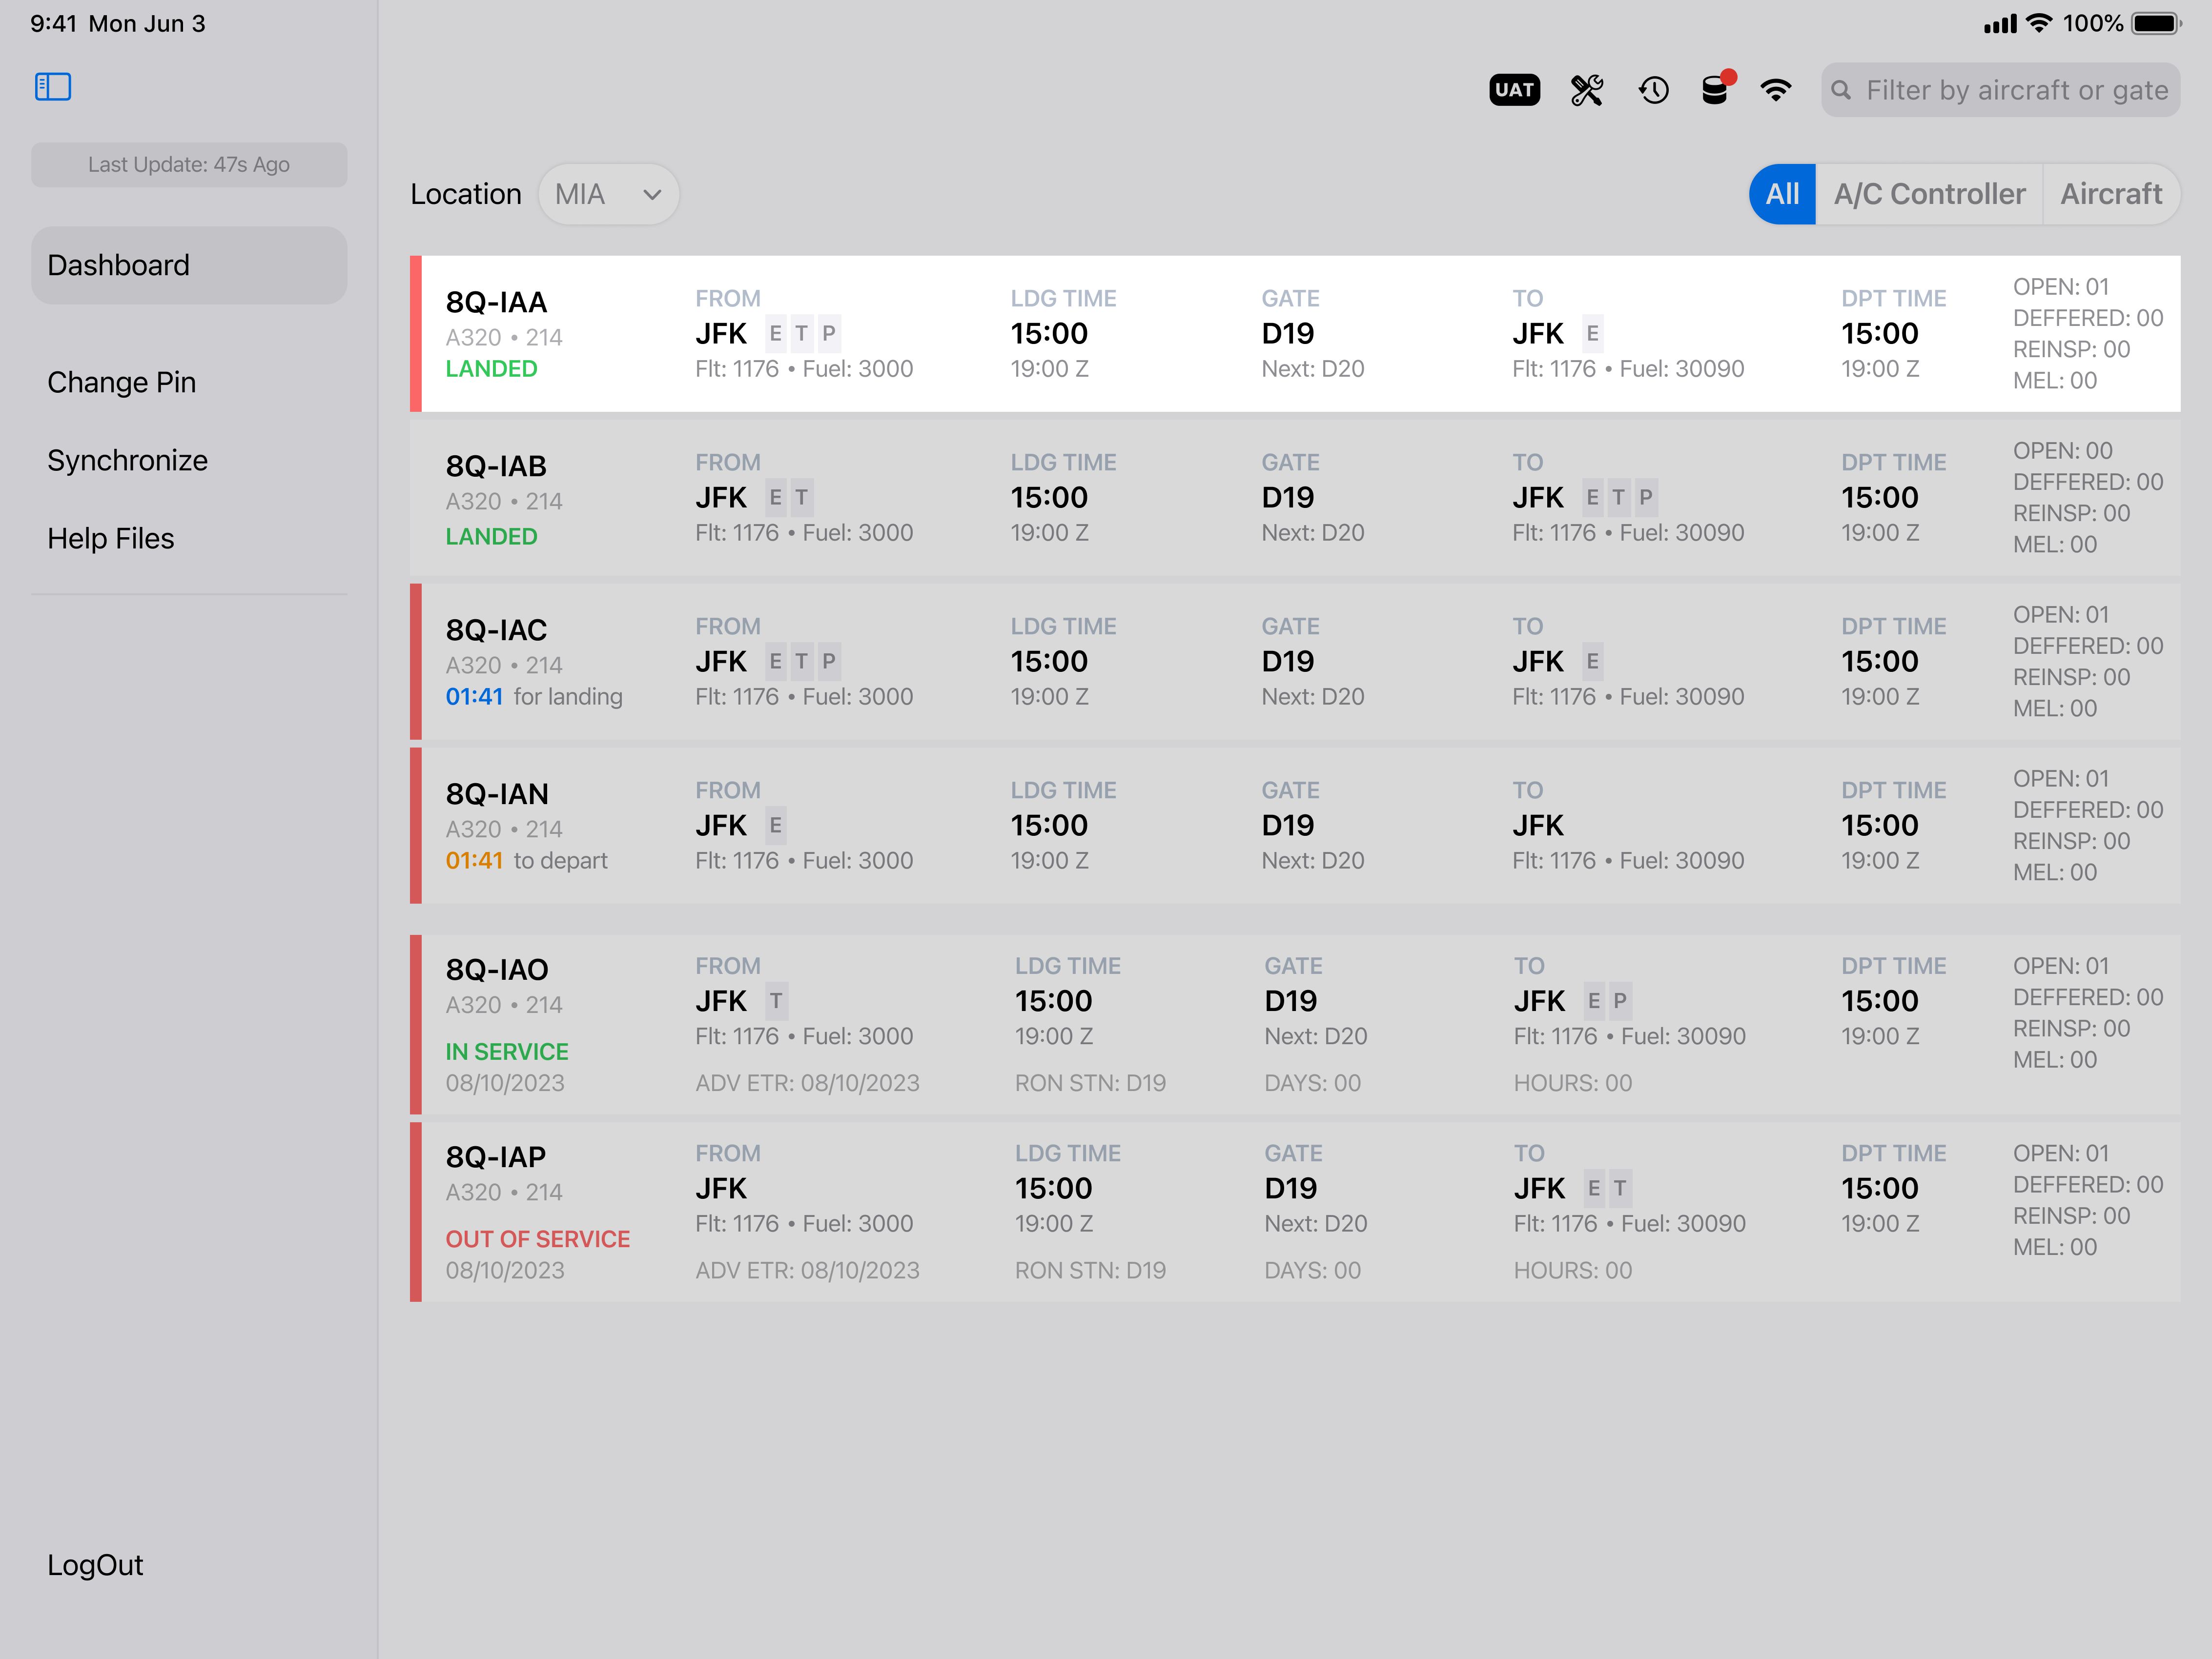Click Synchronize in sidebar
The height and width of the screenshot is (1659, 2212).
128,460
